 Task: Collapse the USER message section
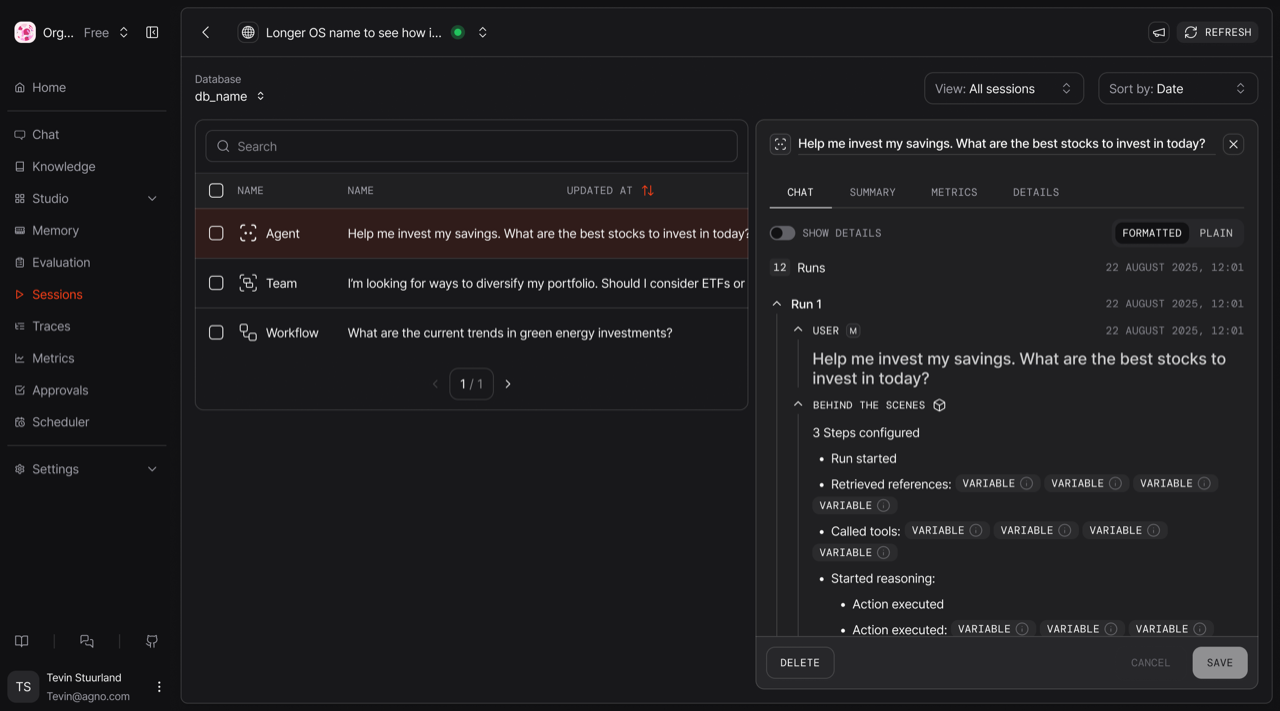click(798, 330)
